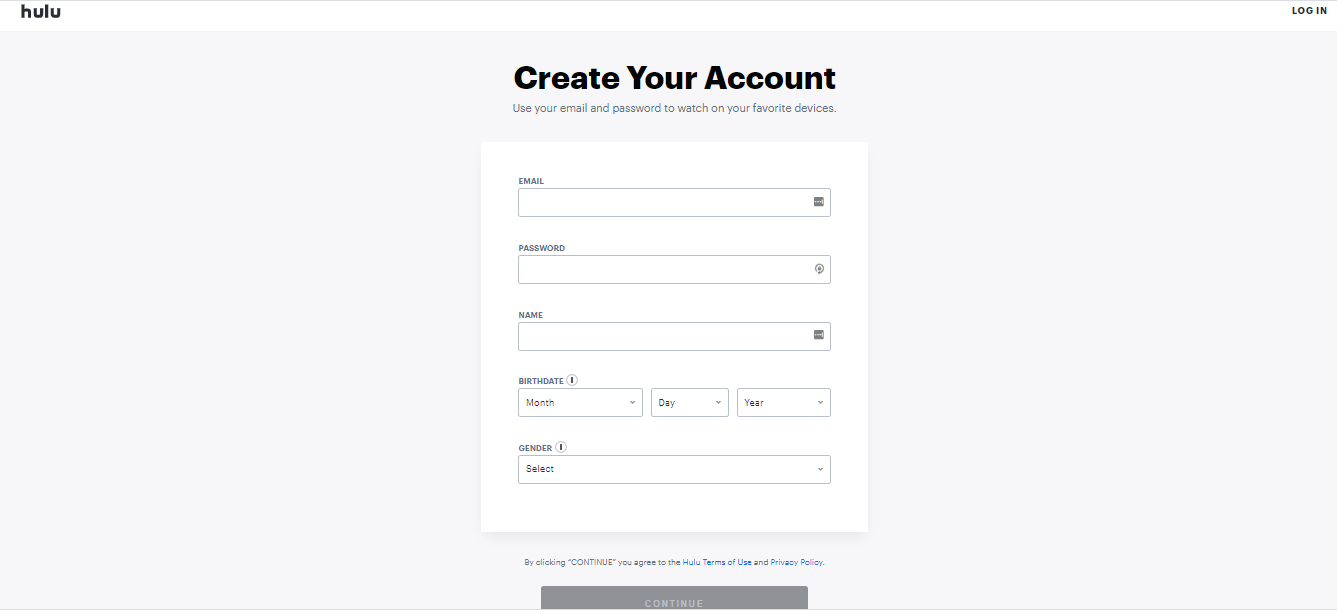Focus the Password input field
Viewport: 1337px width, 614px height.
tap(664, 269)
